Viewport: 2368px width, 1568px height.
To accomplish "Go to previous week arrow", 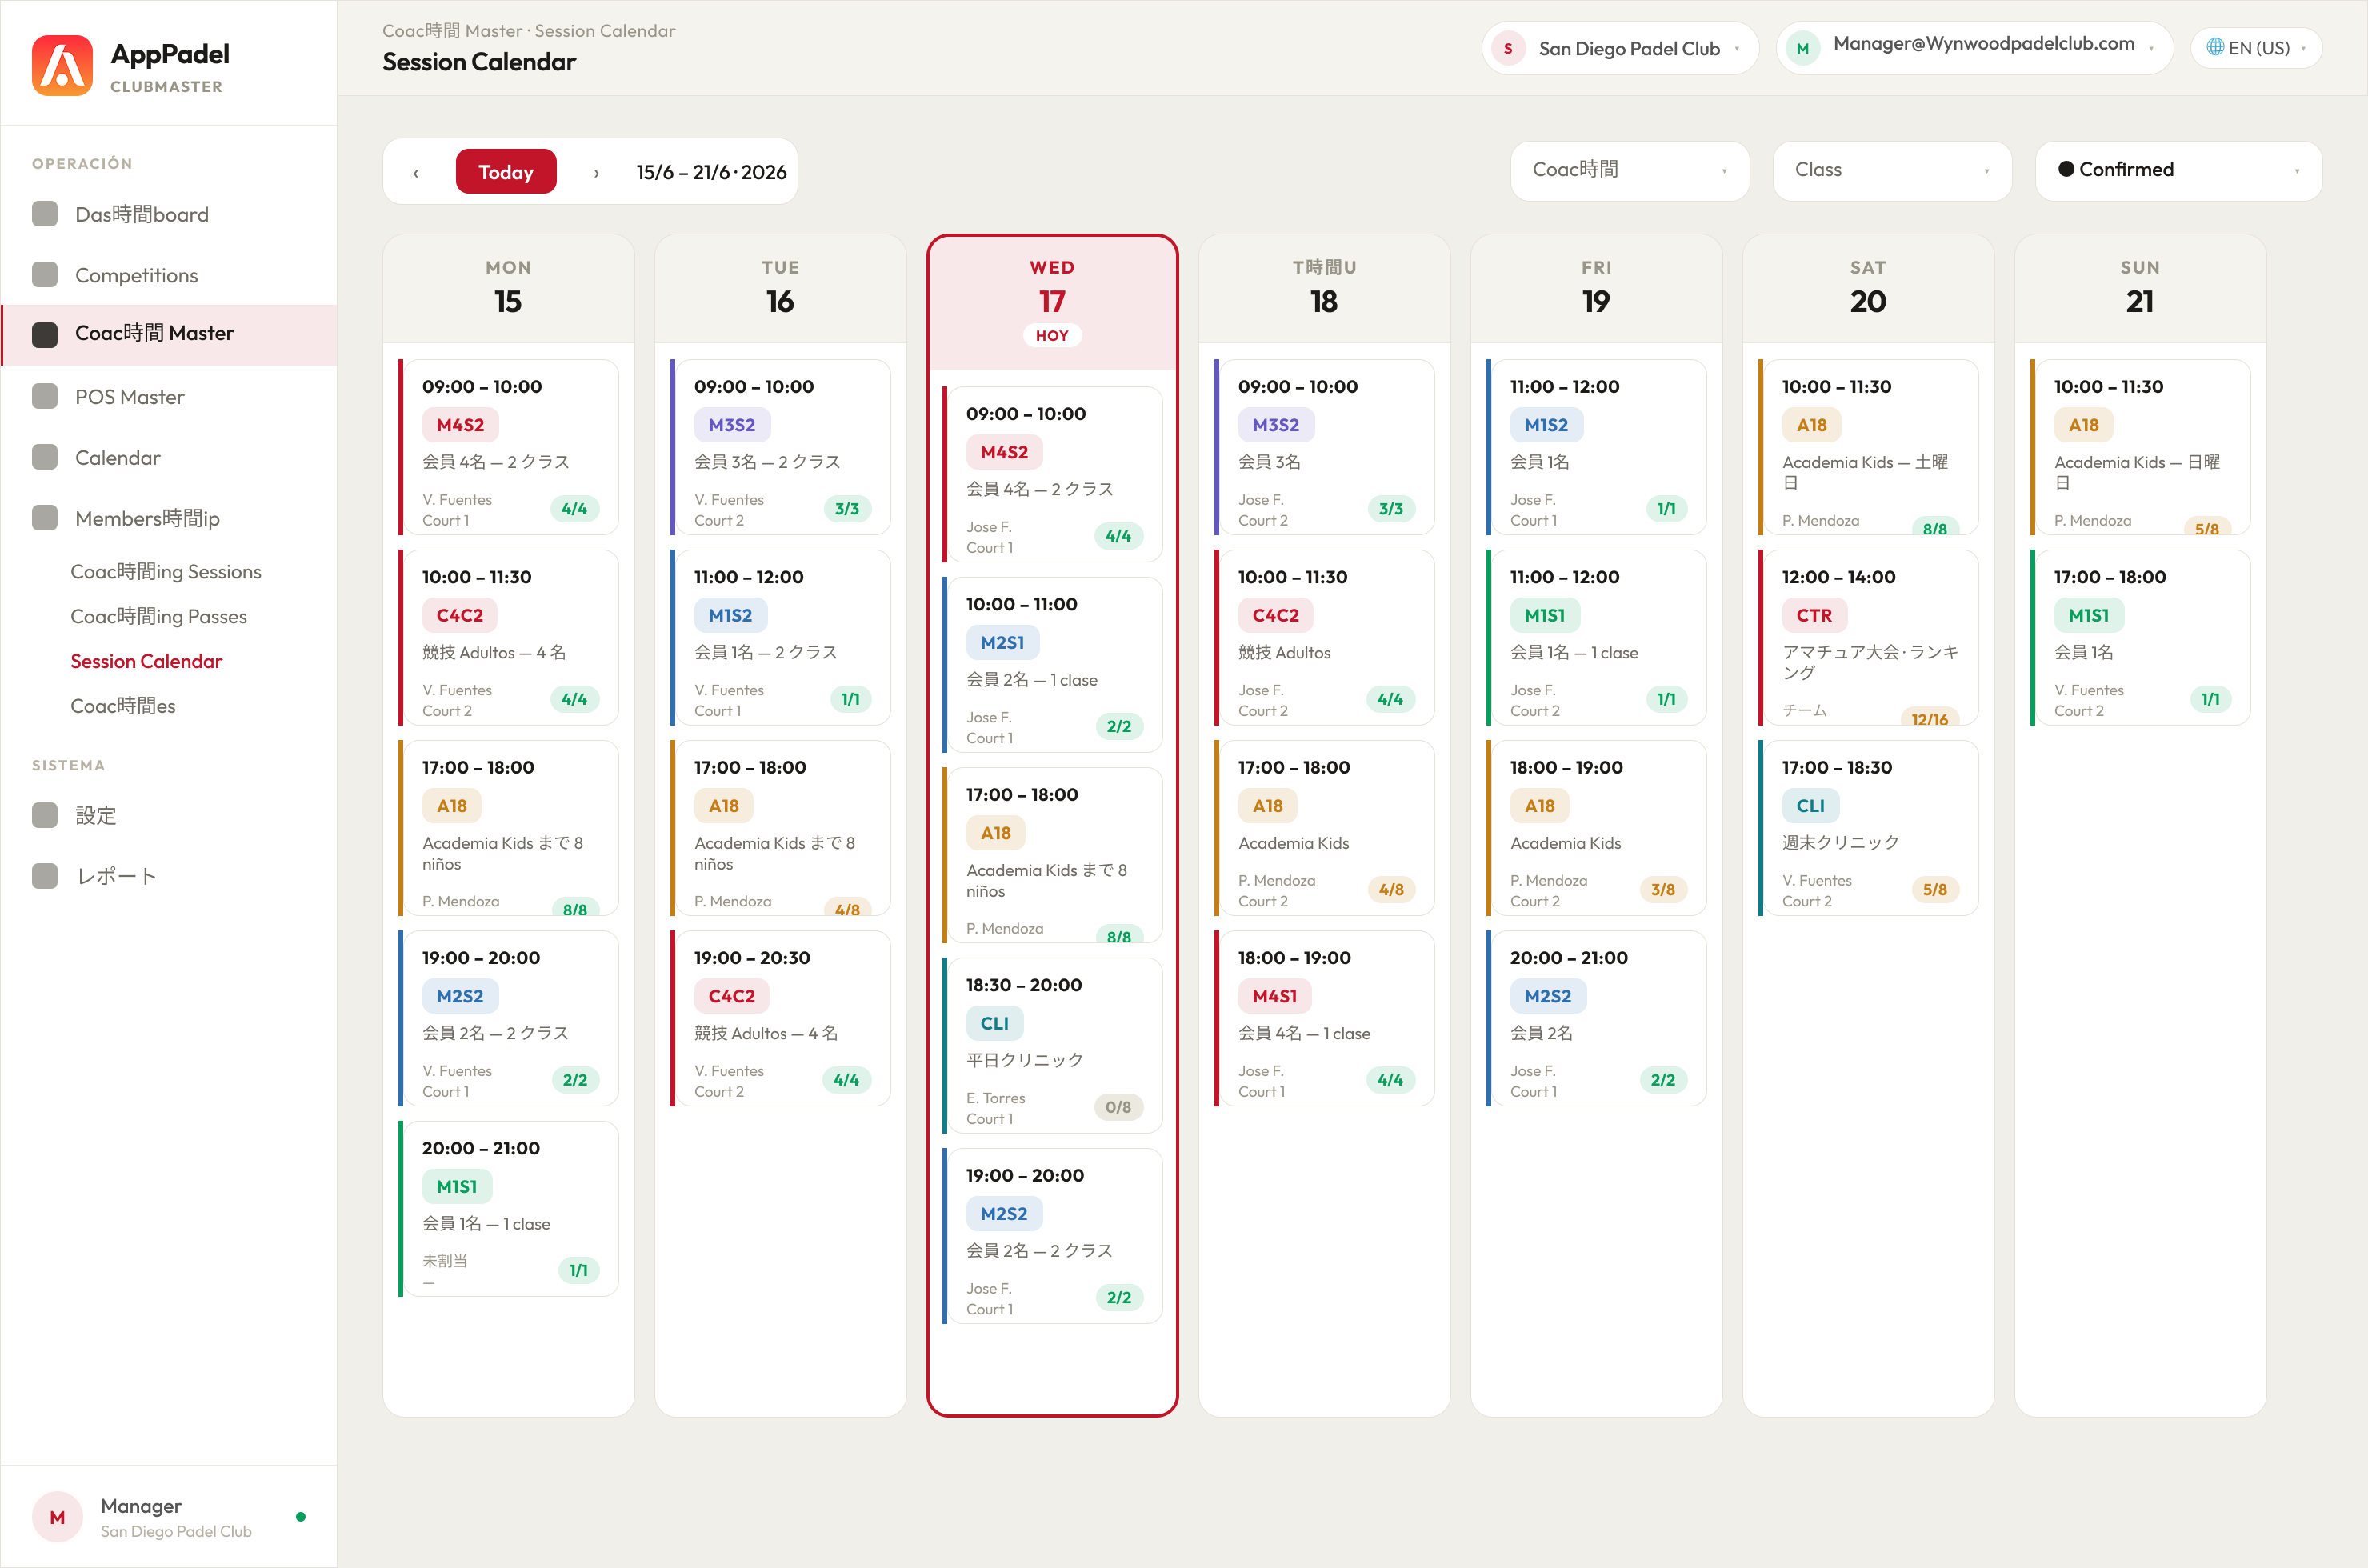I will (416, 172).
